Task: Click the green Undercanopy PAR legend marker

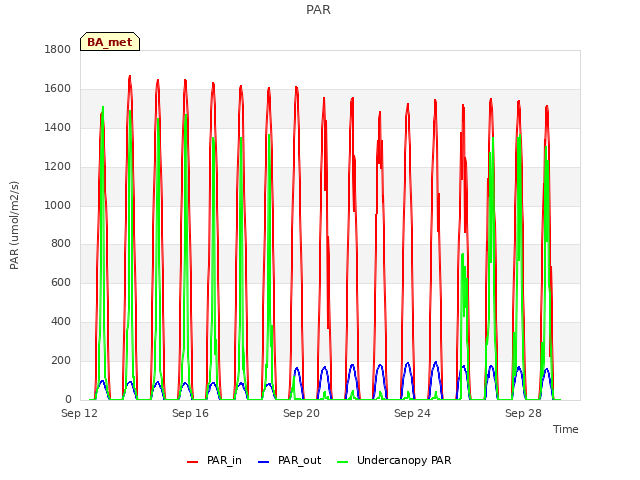Action: tap(343, 462)
